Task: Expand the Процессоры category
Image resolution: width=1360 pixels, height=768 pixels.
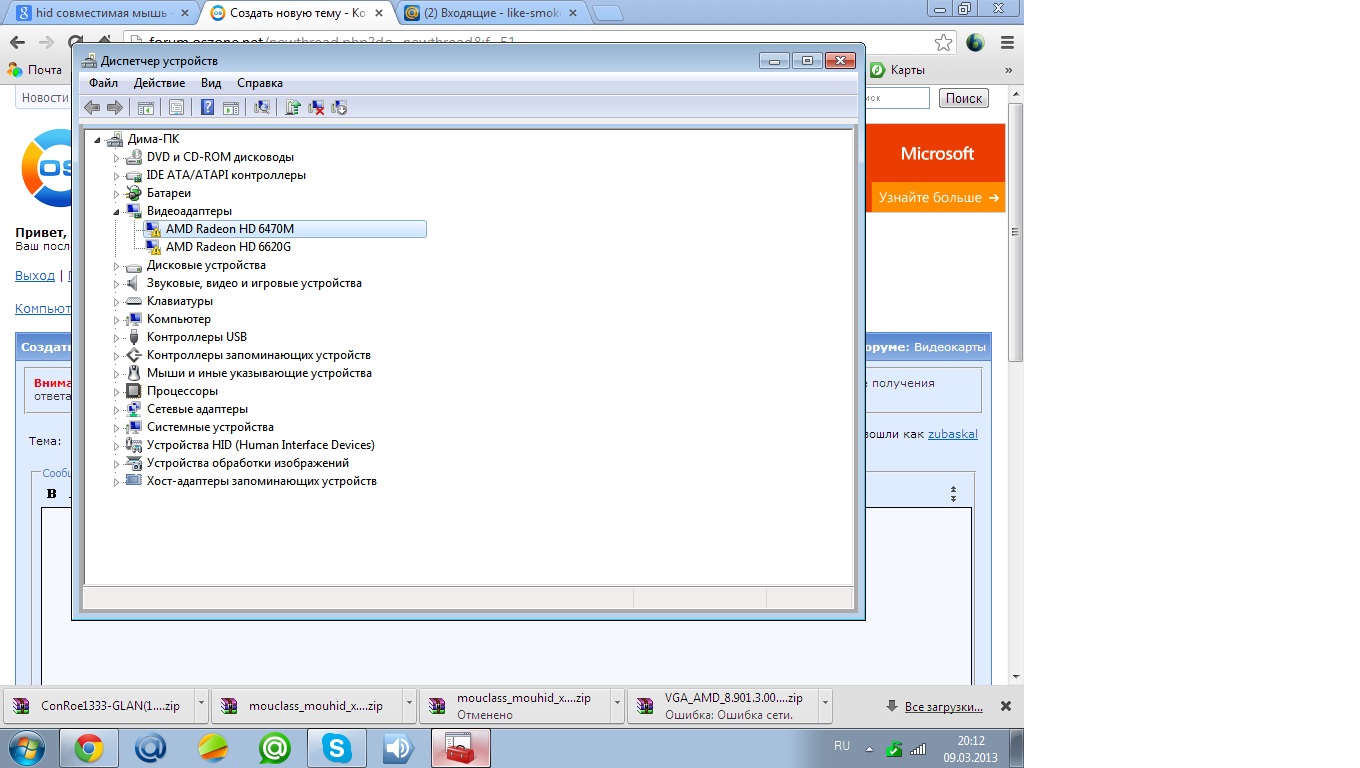Action: click(x=116, y=392)
